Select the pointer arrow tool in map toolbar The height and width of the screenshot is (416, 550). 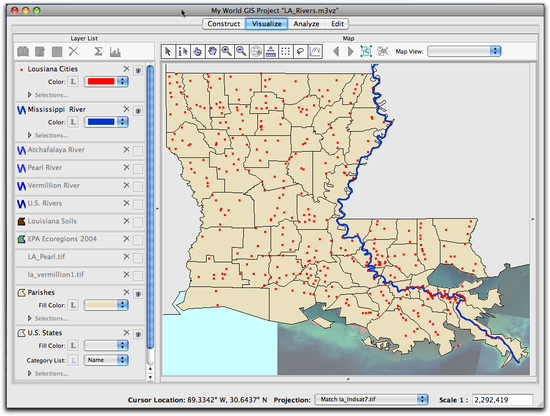pos(168,52)
